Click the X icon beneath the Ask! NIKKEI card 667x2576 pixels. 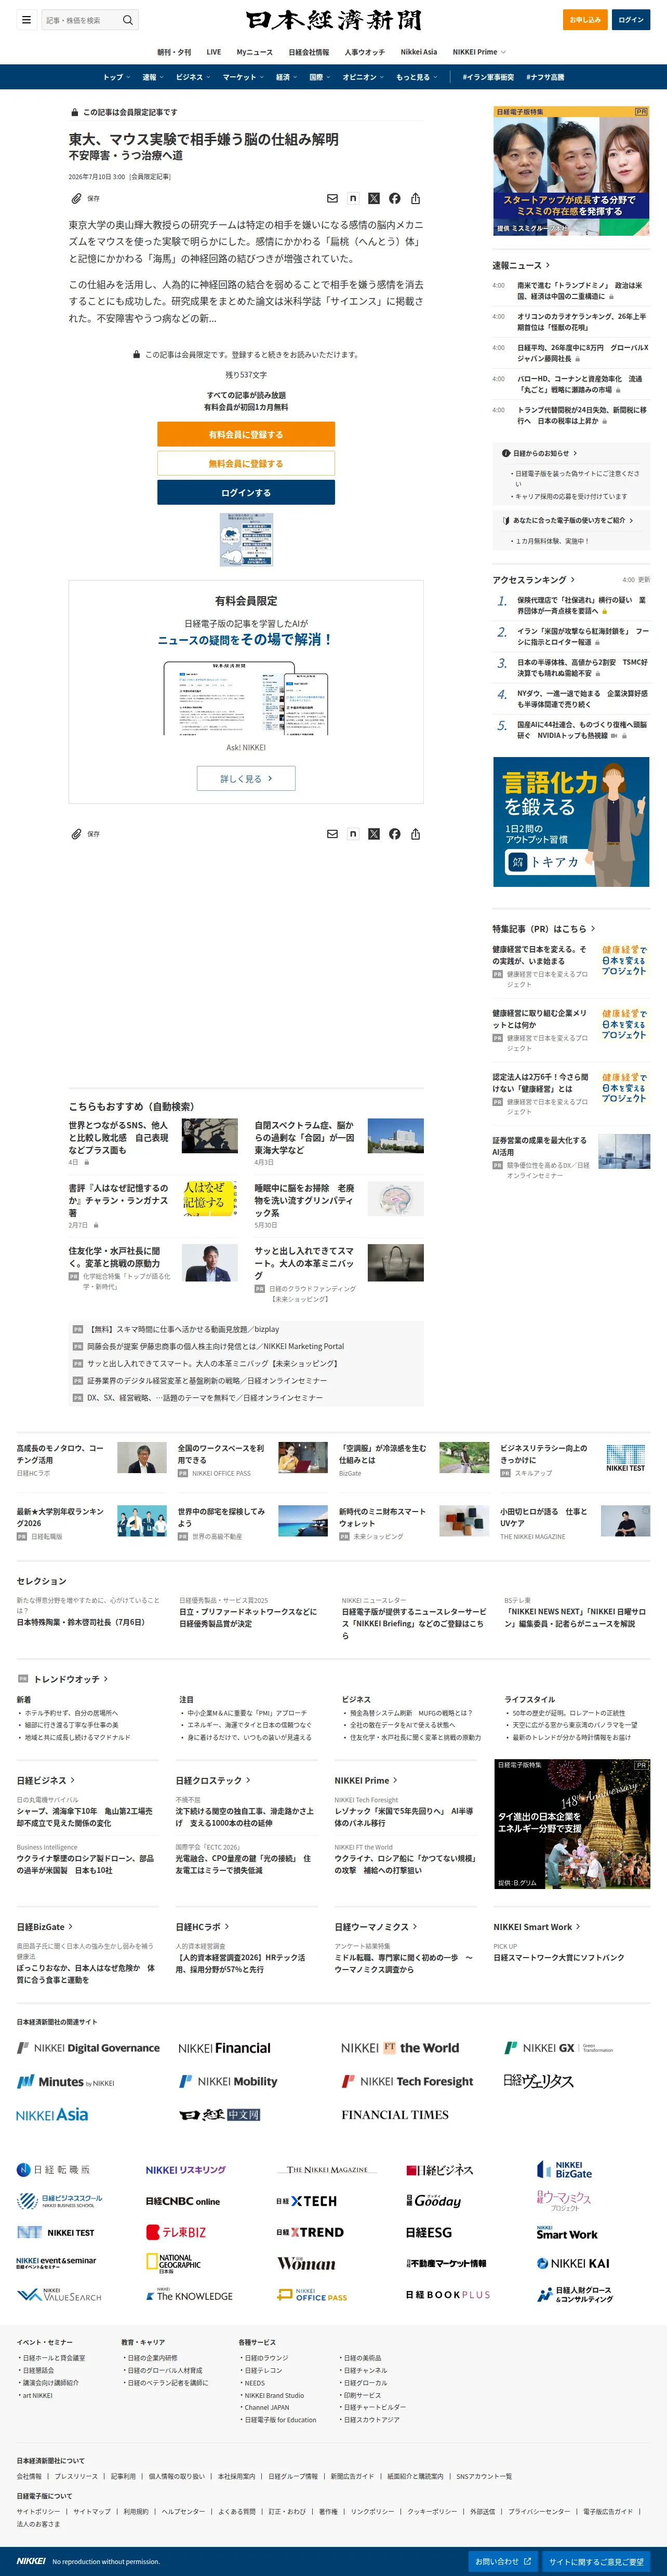click(374, 834)
